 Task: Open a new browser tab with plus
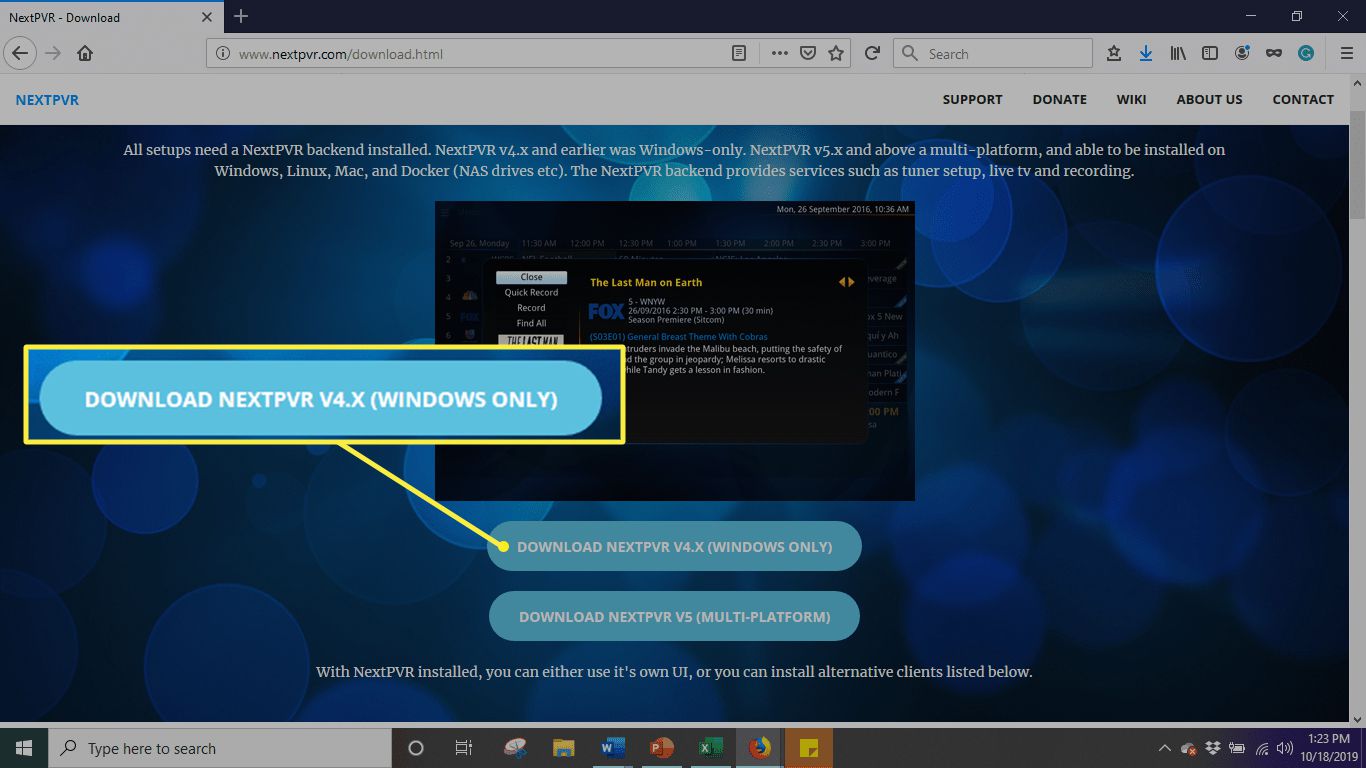240,16
